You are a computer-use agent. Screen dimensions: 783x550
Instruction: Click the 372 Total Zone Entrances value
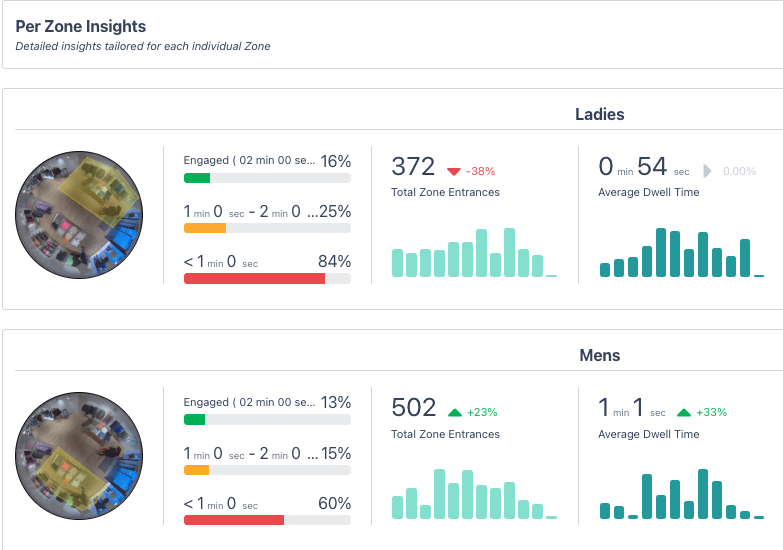coord(413,166)
